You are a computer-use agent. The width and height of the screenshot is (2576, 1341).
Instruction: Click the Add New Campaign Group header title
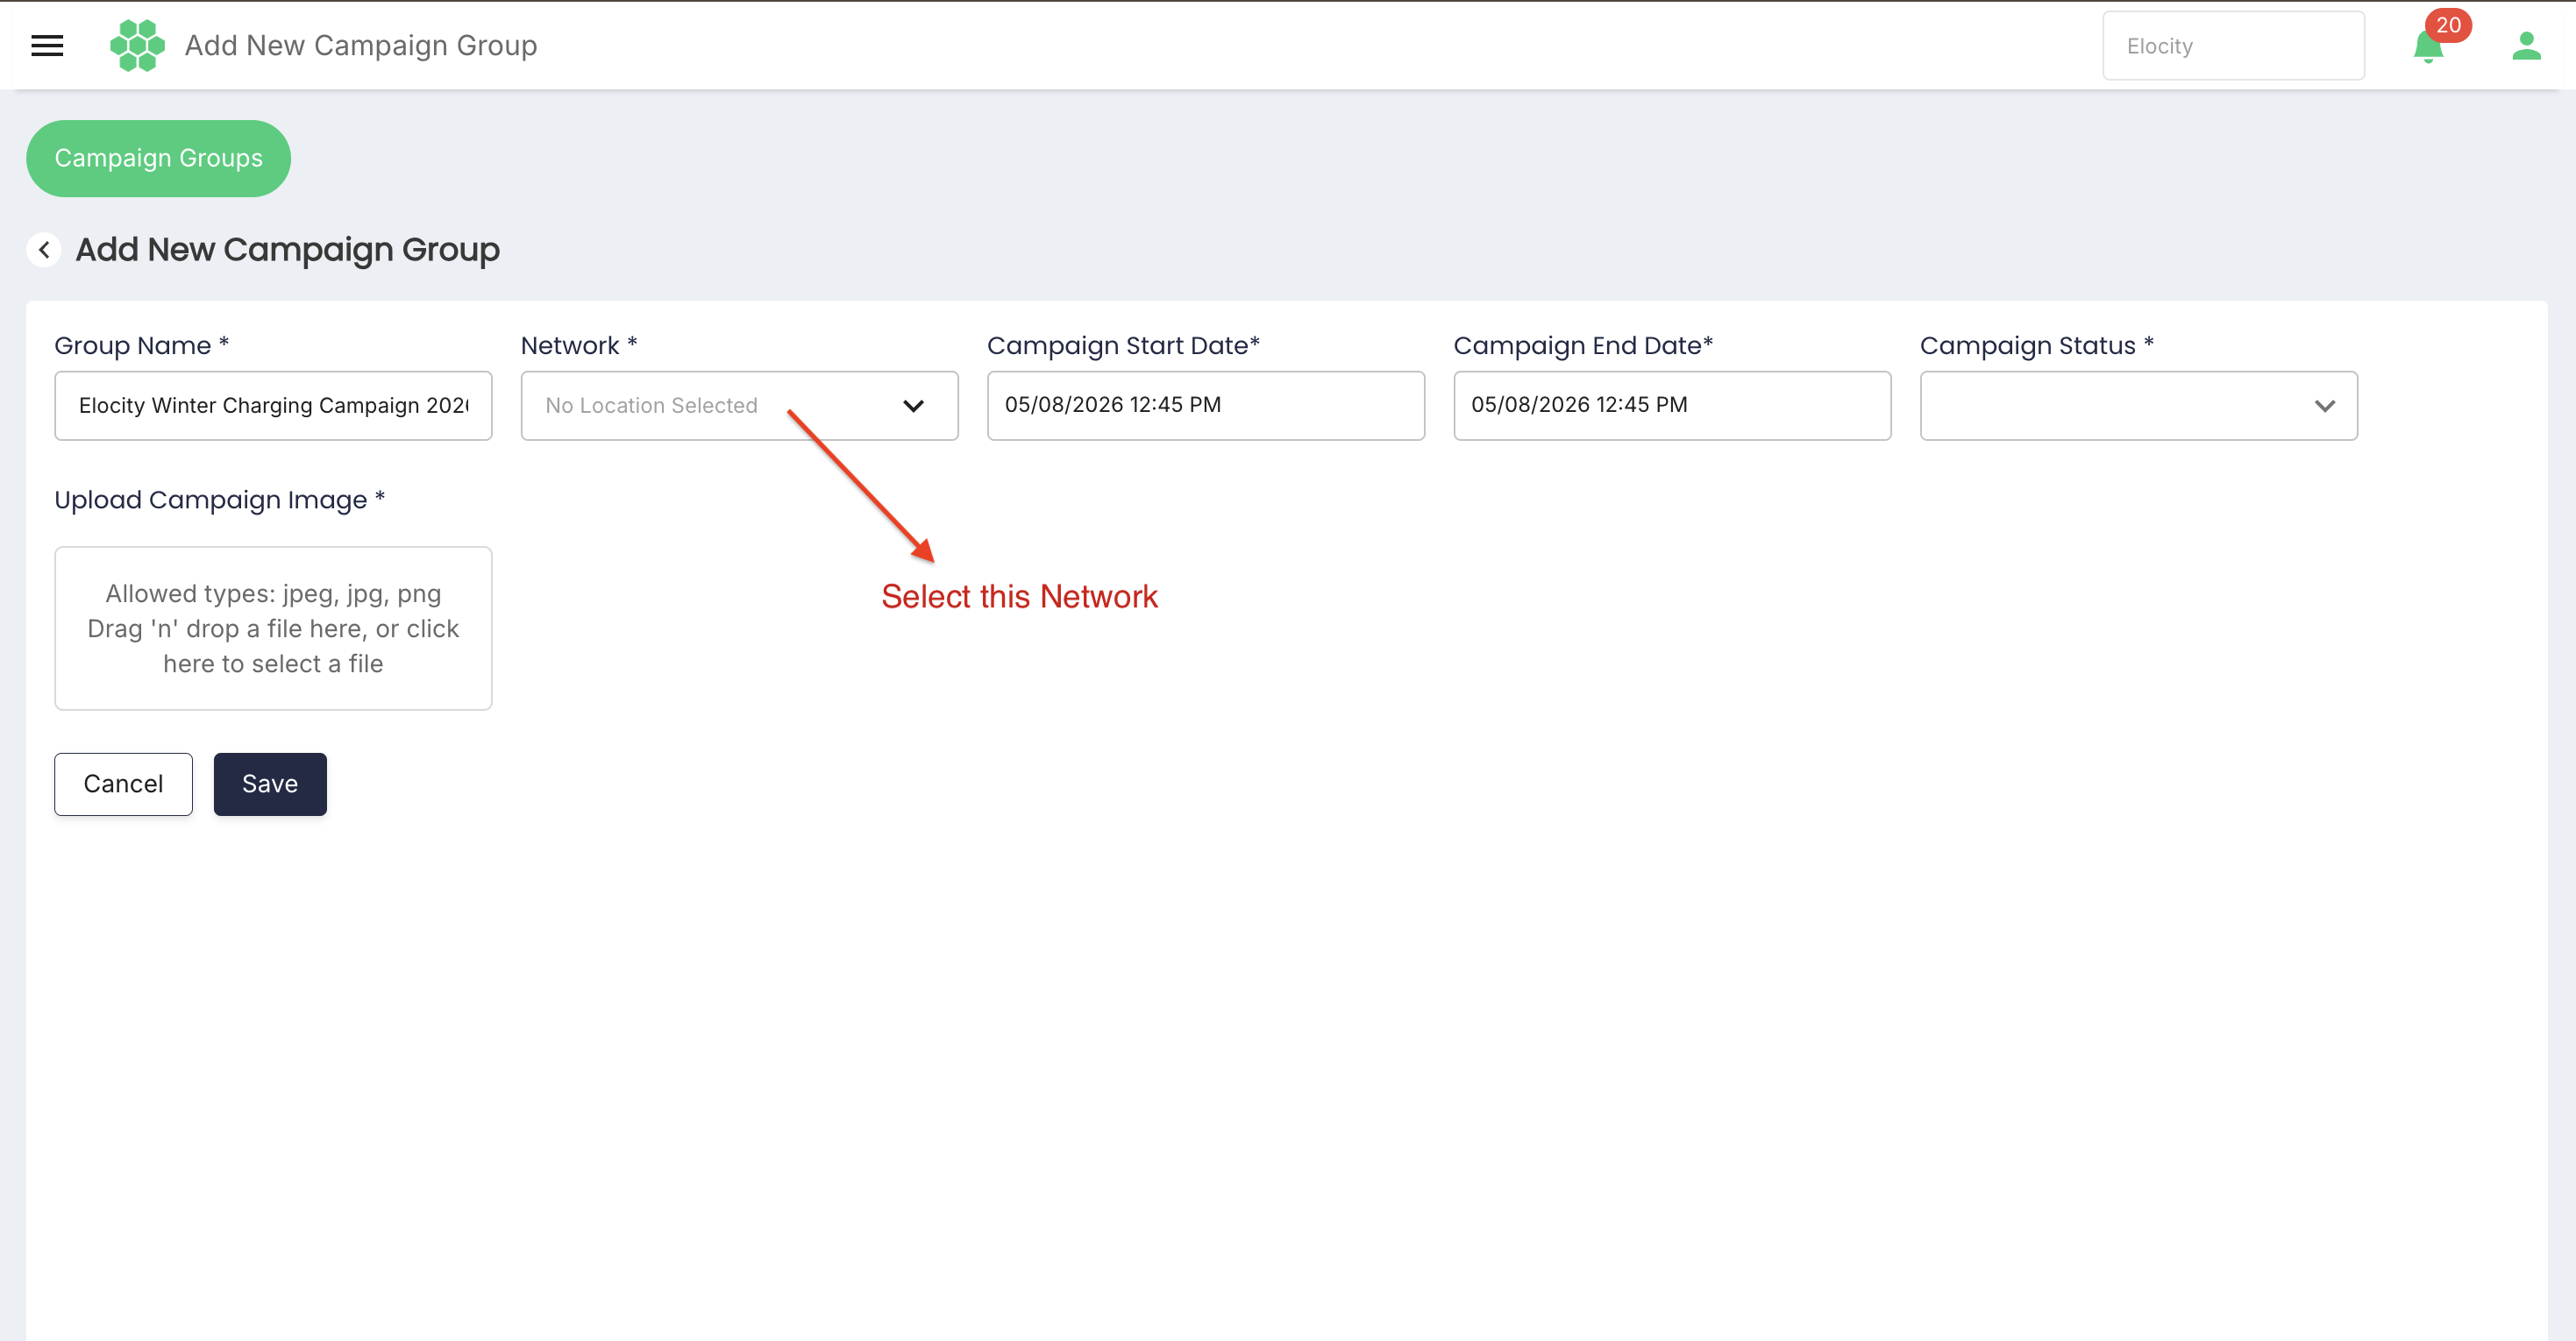coord(361,45)
